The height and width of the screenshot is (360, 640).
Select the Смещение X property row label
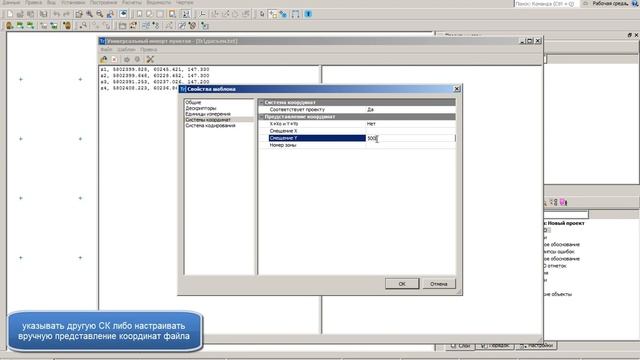pyautogui.click(x=284, y=131)
